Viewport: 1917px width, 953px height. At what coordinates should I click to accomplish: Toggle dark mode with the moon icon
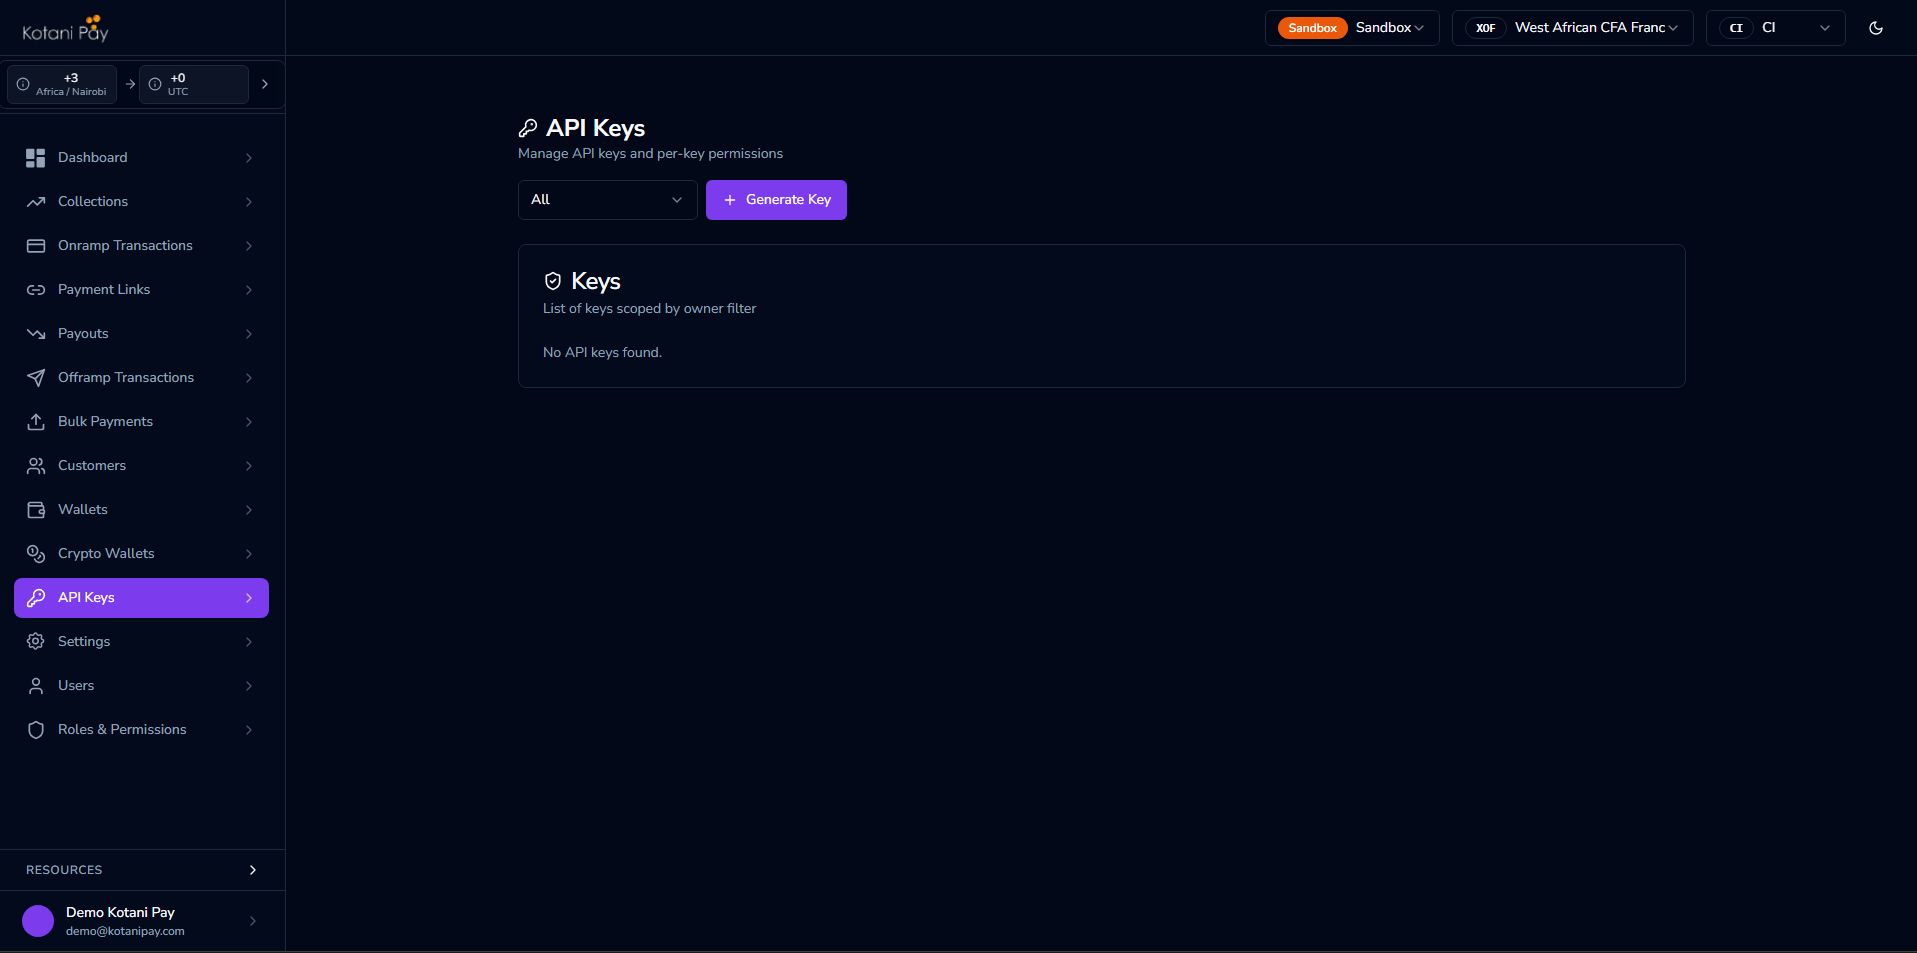[x=1876, y=28]
